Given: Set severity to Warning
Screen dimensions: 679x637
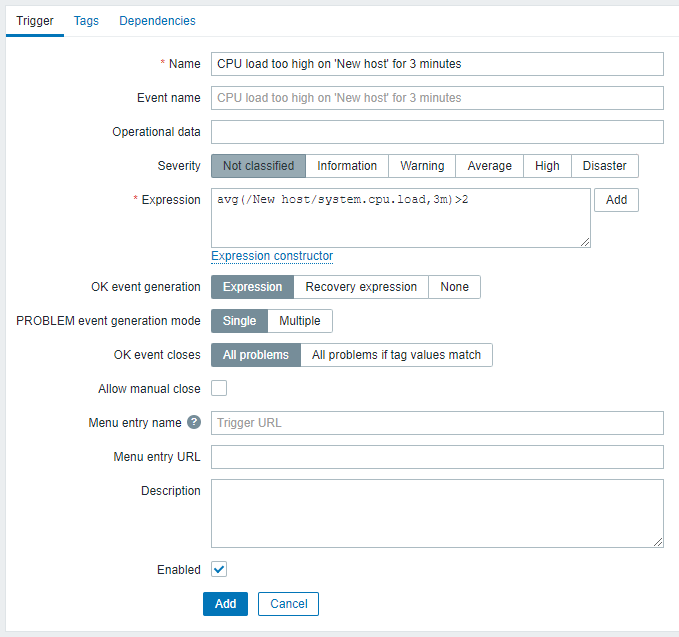Looking at the screenshot, I should [x=422, y=166].
